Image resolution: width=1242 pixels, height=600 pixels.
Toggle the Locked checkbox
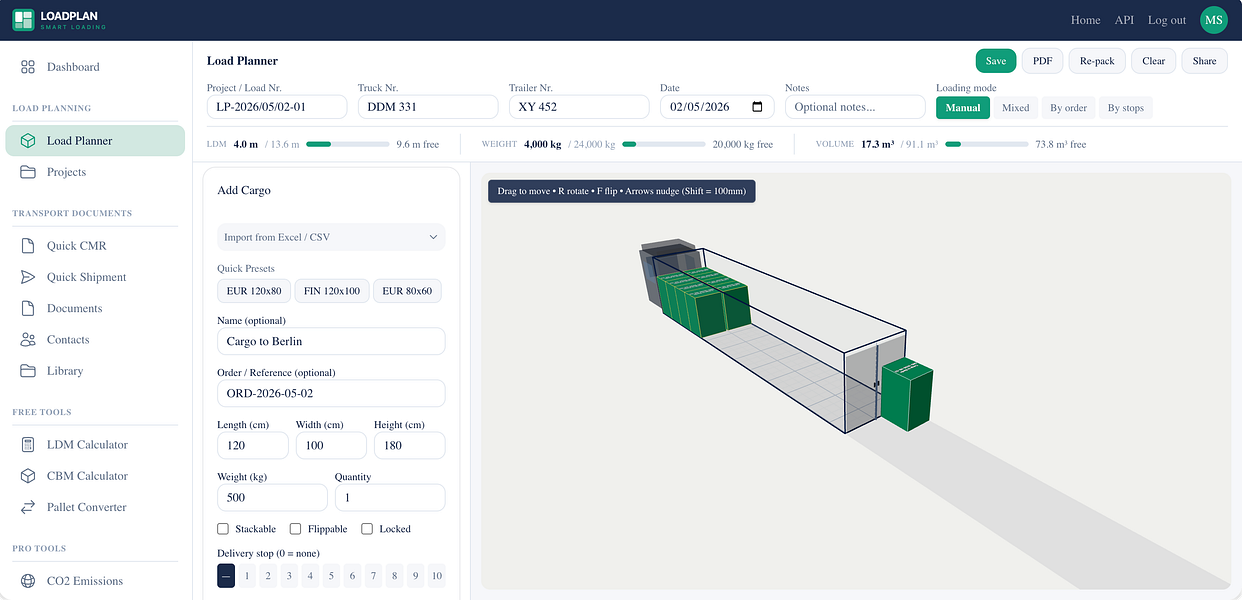coord(367,529)
